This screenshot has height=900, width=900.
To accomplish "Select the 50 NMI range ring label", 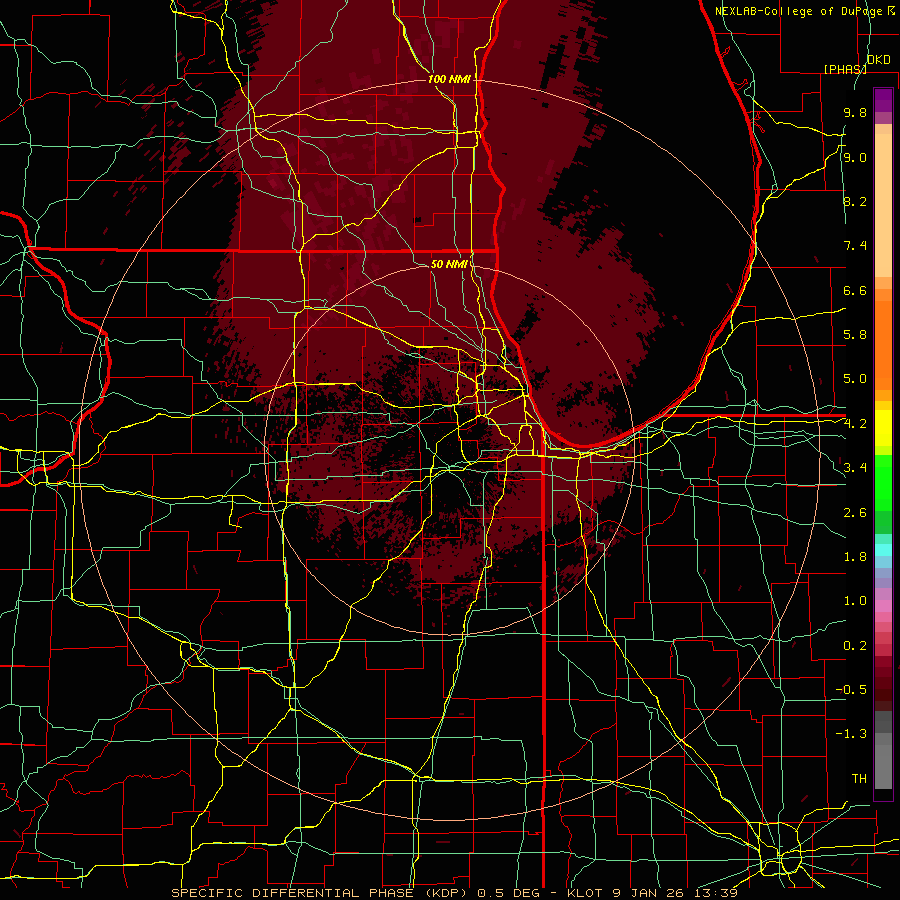I will pos(449,264).
